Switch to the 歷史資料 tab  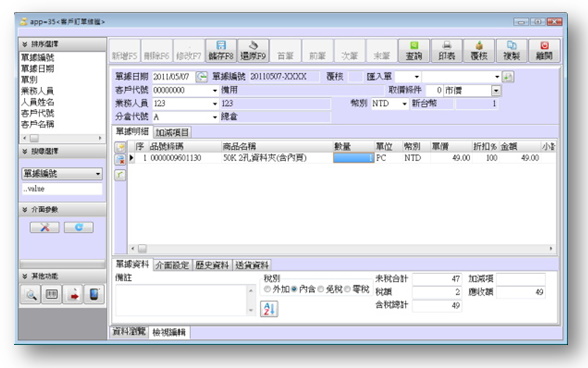[x=212, y=265]
